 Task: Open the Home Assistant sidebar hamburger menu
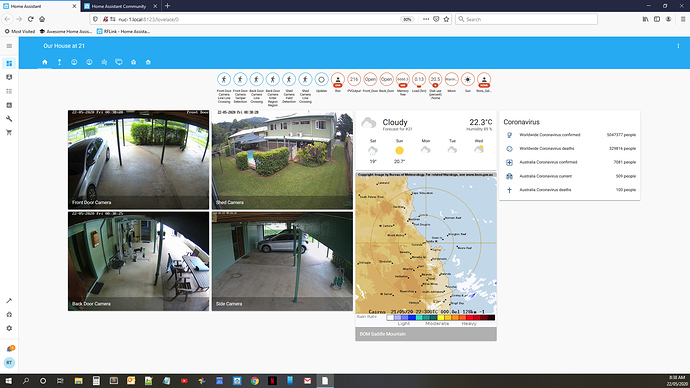(9, 46)
